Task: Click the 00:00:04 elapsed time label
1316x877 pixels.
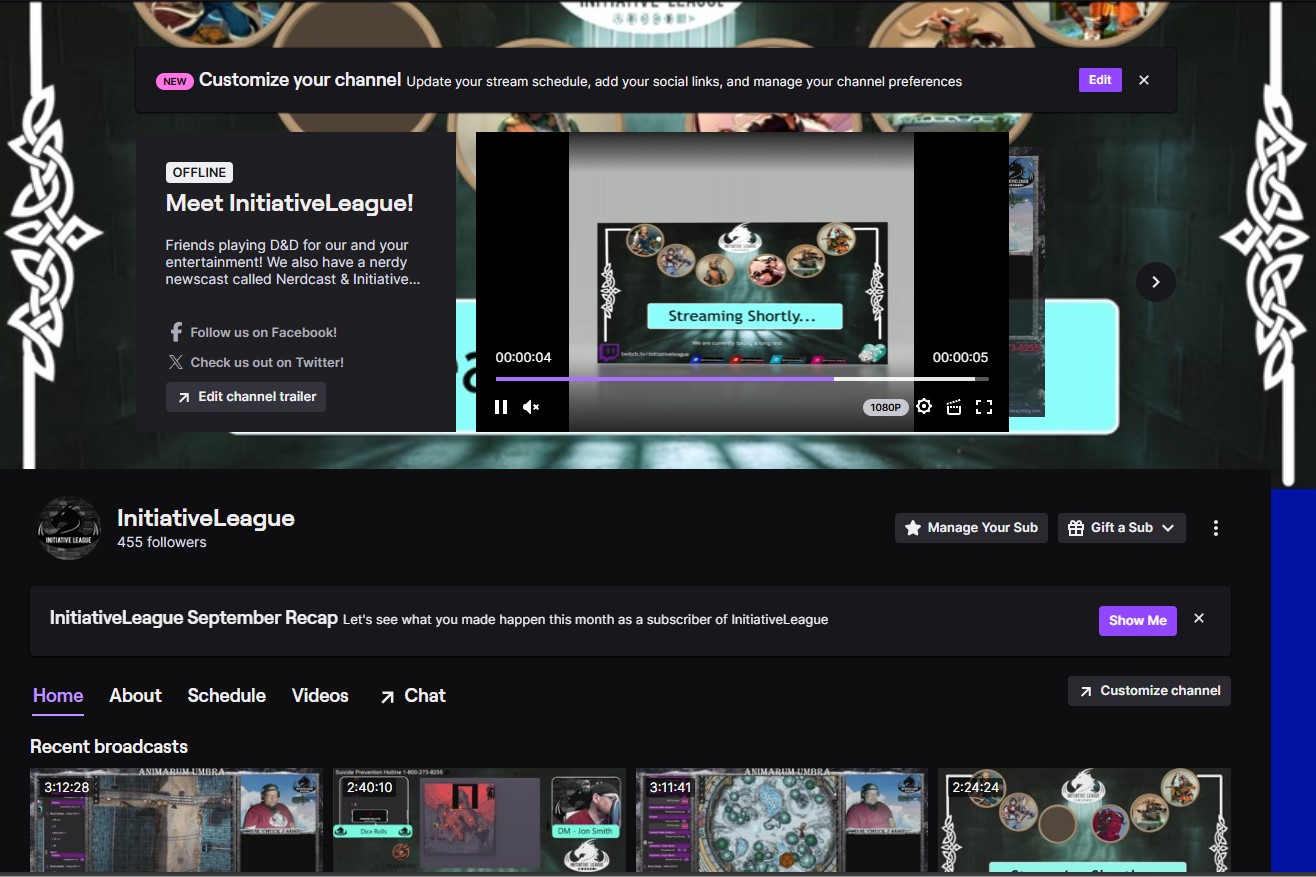Action: (523, 357)
